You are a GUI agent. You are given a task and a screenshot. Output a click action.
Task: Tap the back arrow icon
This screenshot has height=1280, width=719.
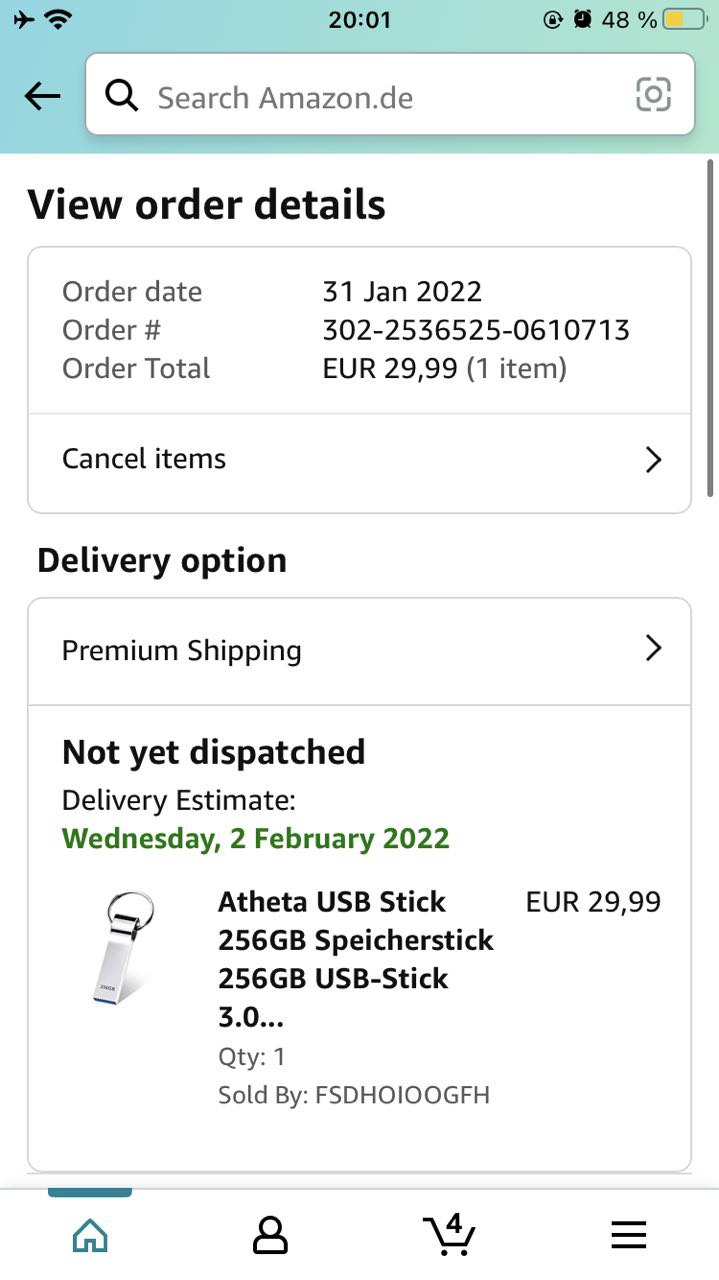43,96
